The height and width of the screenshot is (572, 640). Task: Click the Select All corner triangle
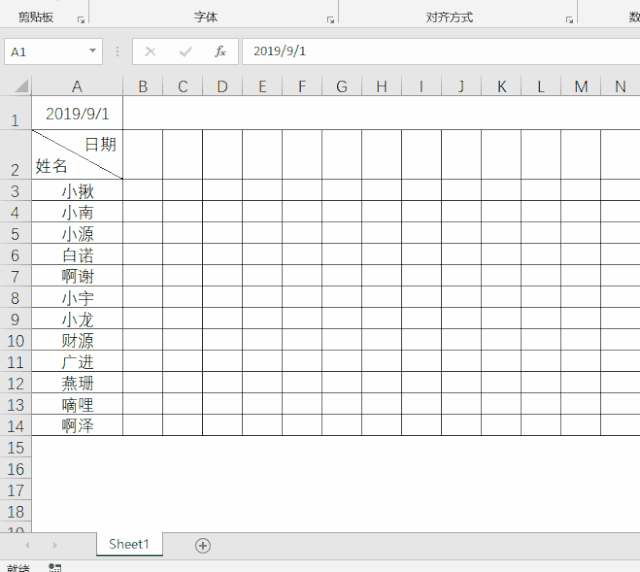point(21,86)
